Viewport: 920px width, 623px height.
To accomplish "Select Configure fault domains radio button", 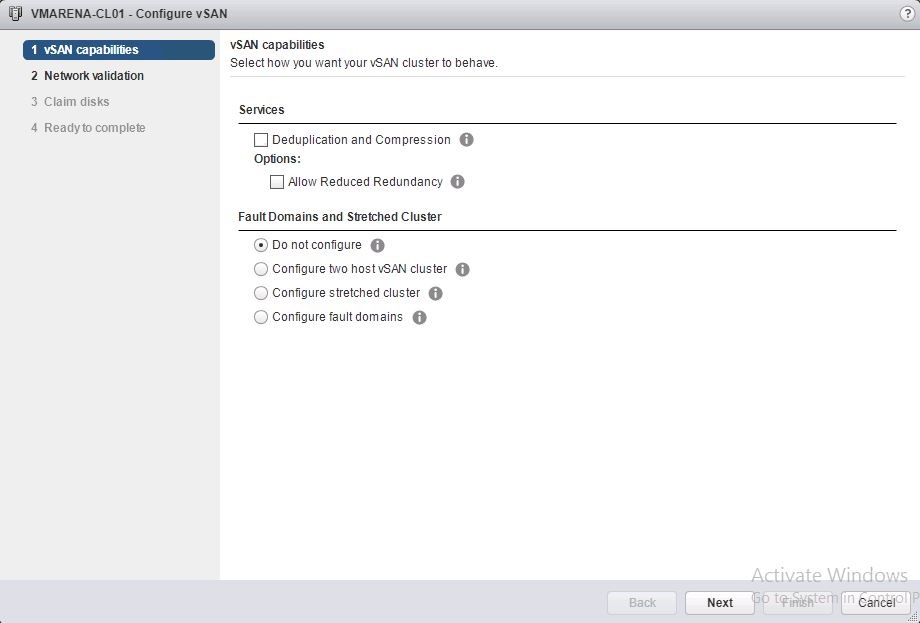I will point(261,317).
